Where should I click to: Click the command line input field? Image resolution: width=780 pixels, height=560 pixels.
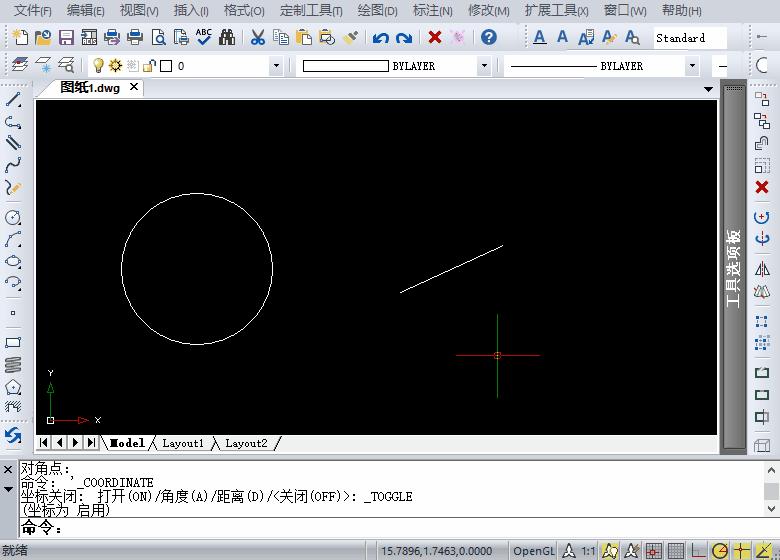(x=400, y=528)
